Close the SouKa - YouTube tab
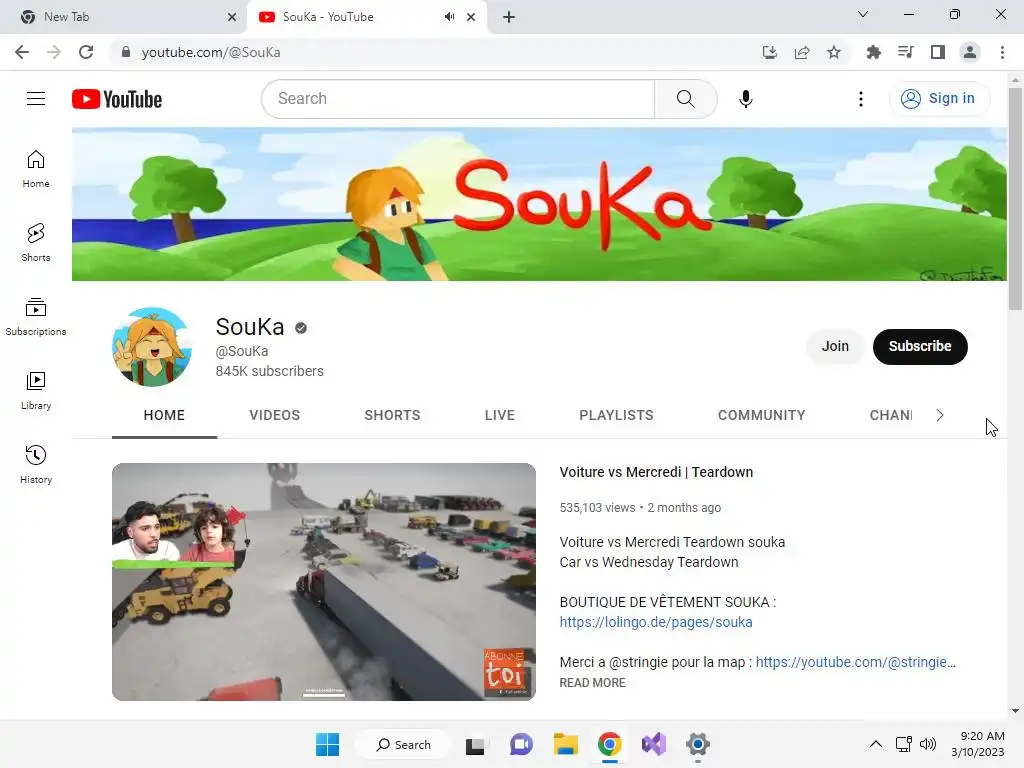The image size is (1024, 768). (471, 17)
